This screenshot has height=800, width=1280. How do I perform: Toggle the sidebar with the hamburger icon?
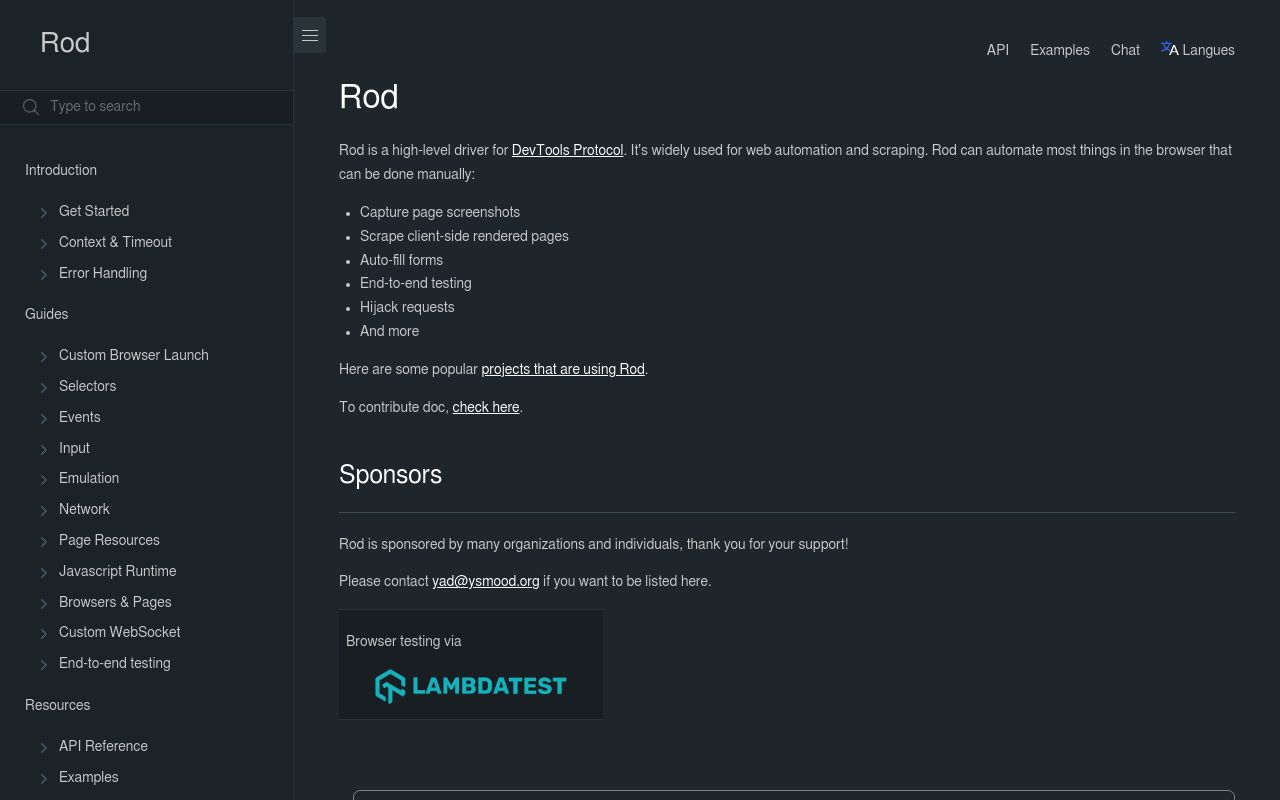(310, 36)
